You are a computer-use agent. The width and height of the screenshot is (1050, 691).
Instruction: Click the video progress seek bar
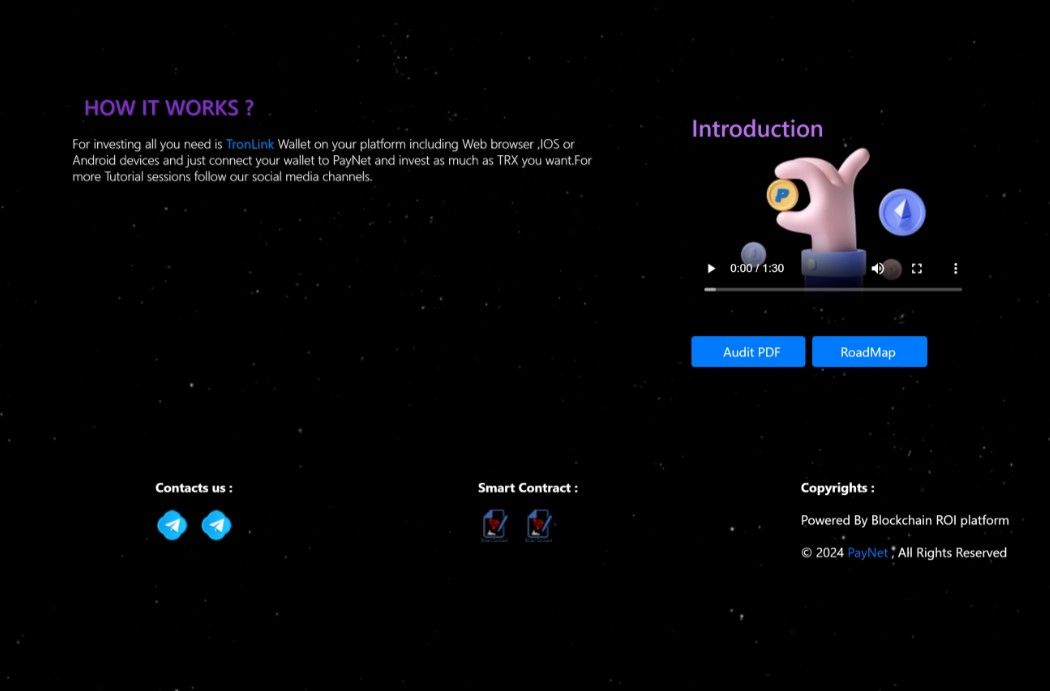pyautogui.click(x=833, y=289)
